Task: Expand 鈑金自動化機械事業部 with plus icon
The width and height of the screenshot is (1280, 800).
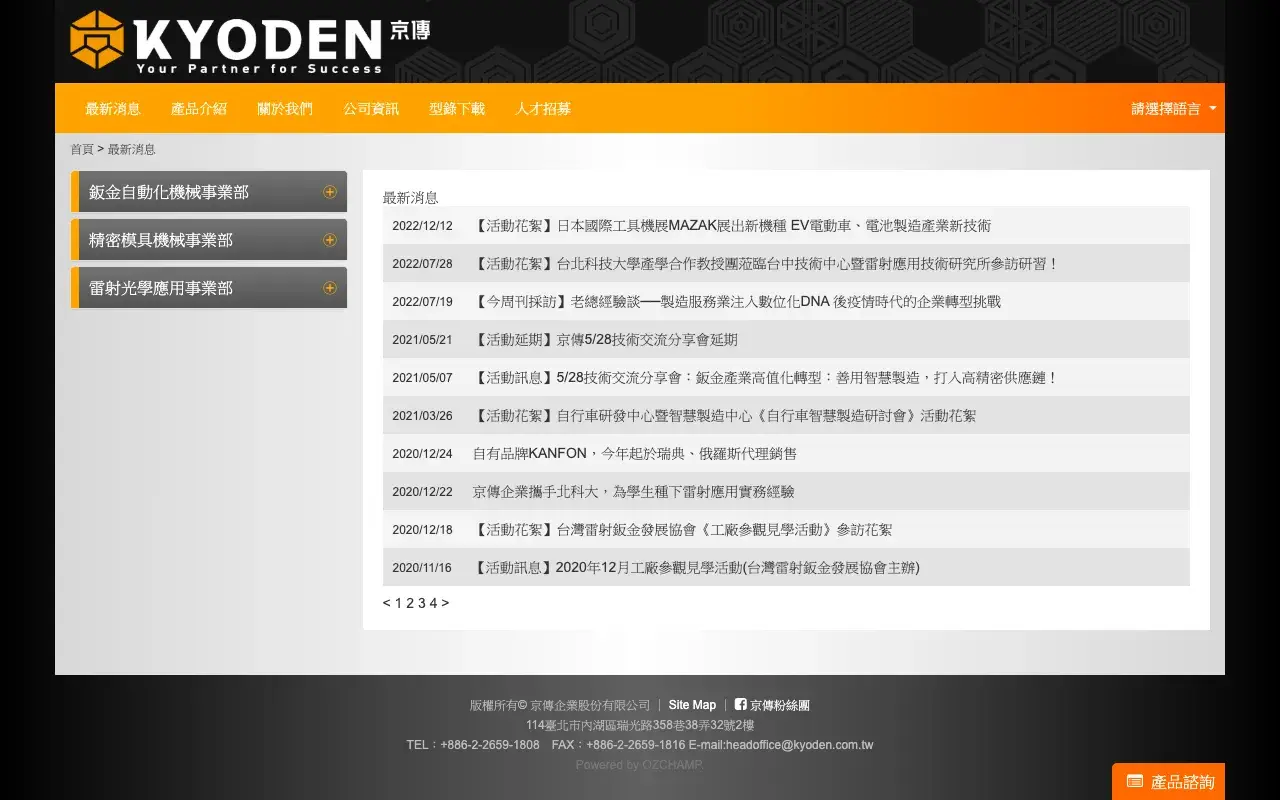Action: click(x=330, y=192)
